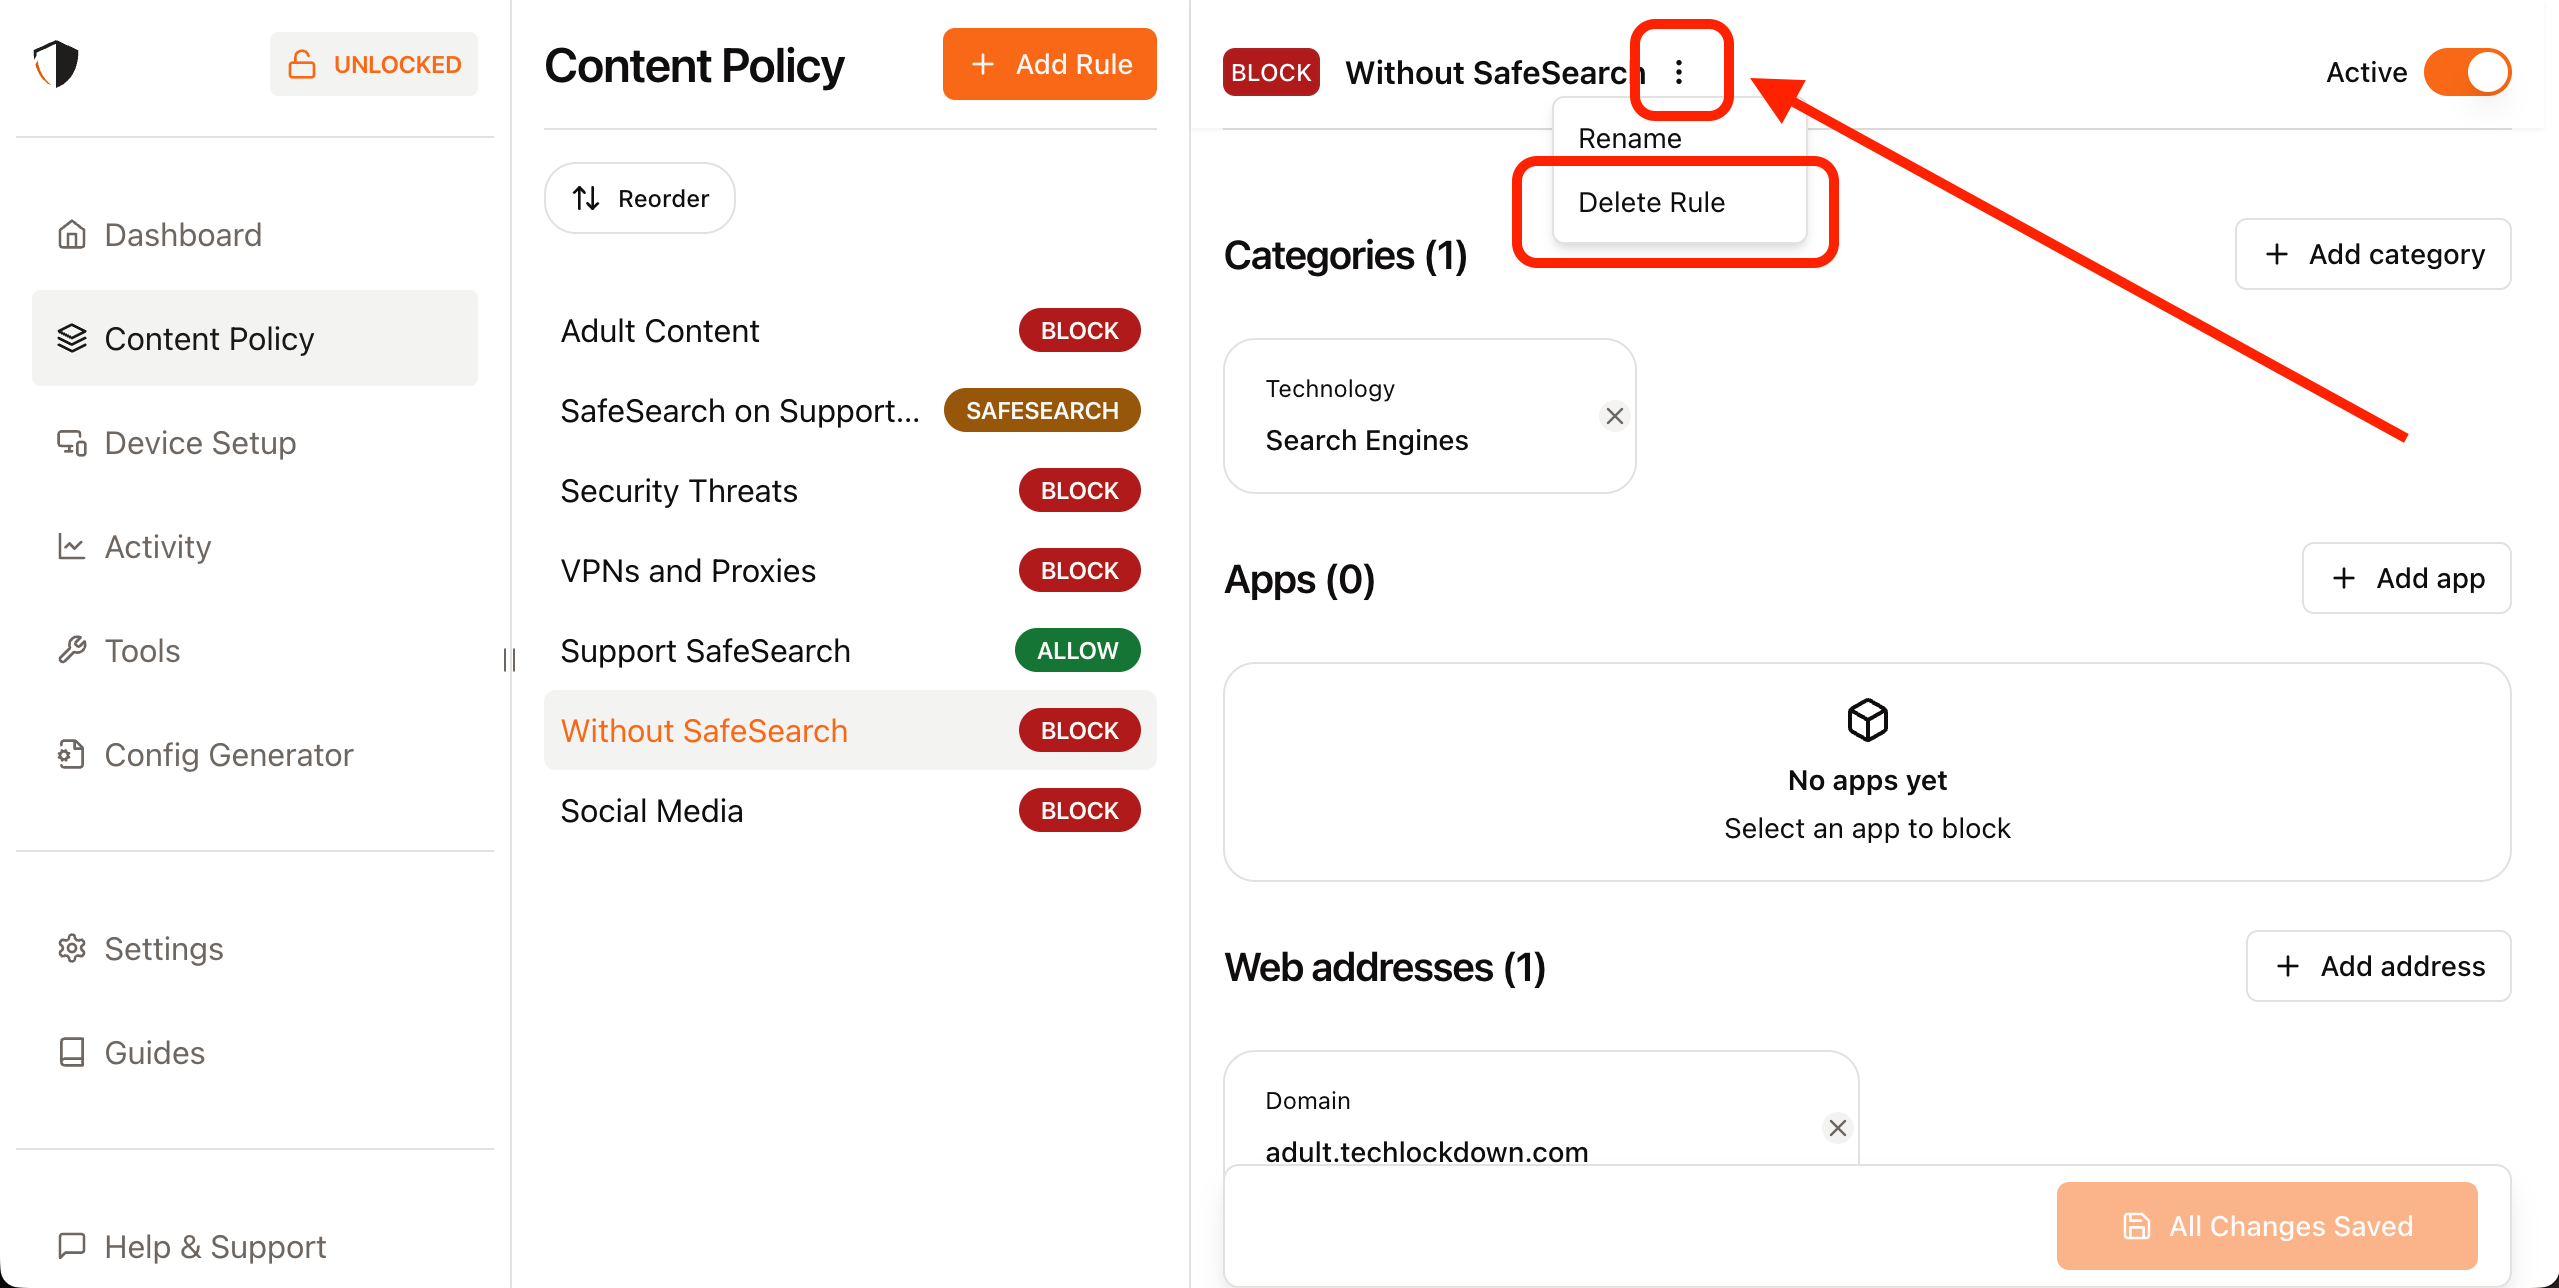The image size is (2559, 1288).
Task: Toggle the Active rule switch off
Action: tap(2467, 72)
